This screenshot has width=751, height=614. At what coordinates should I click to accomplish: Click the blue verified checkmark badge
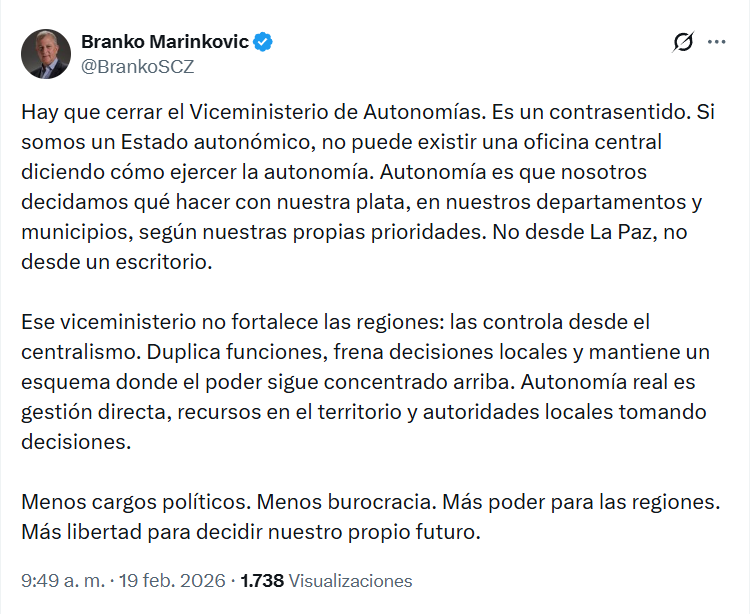tap(264, 42)
